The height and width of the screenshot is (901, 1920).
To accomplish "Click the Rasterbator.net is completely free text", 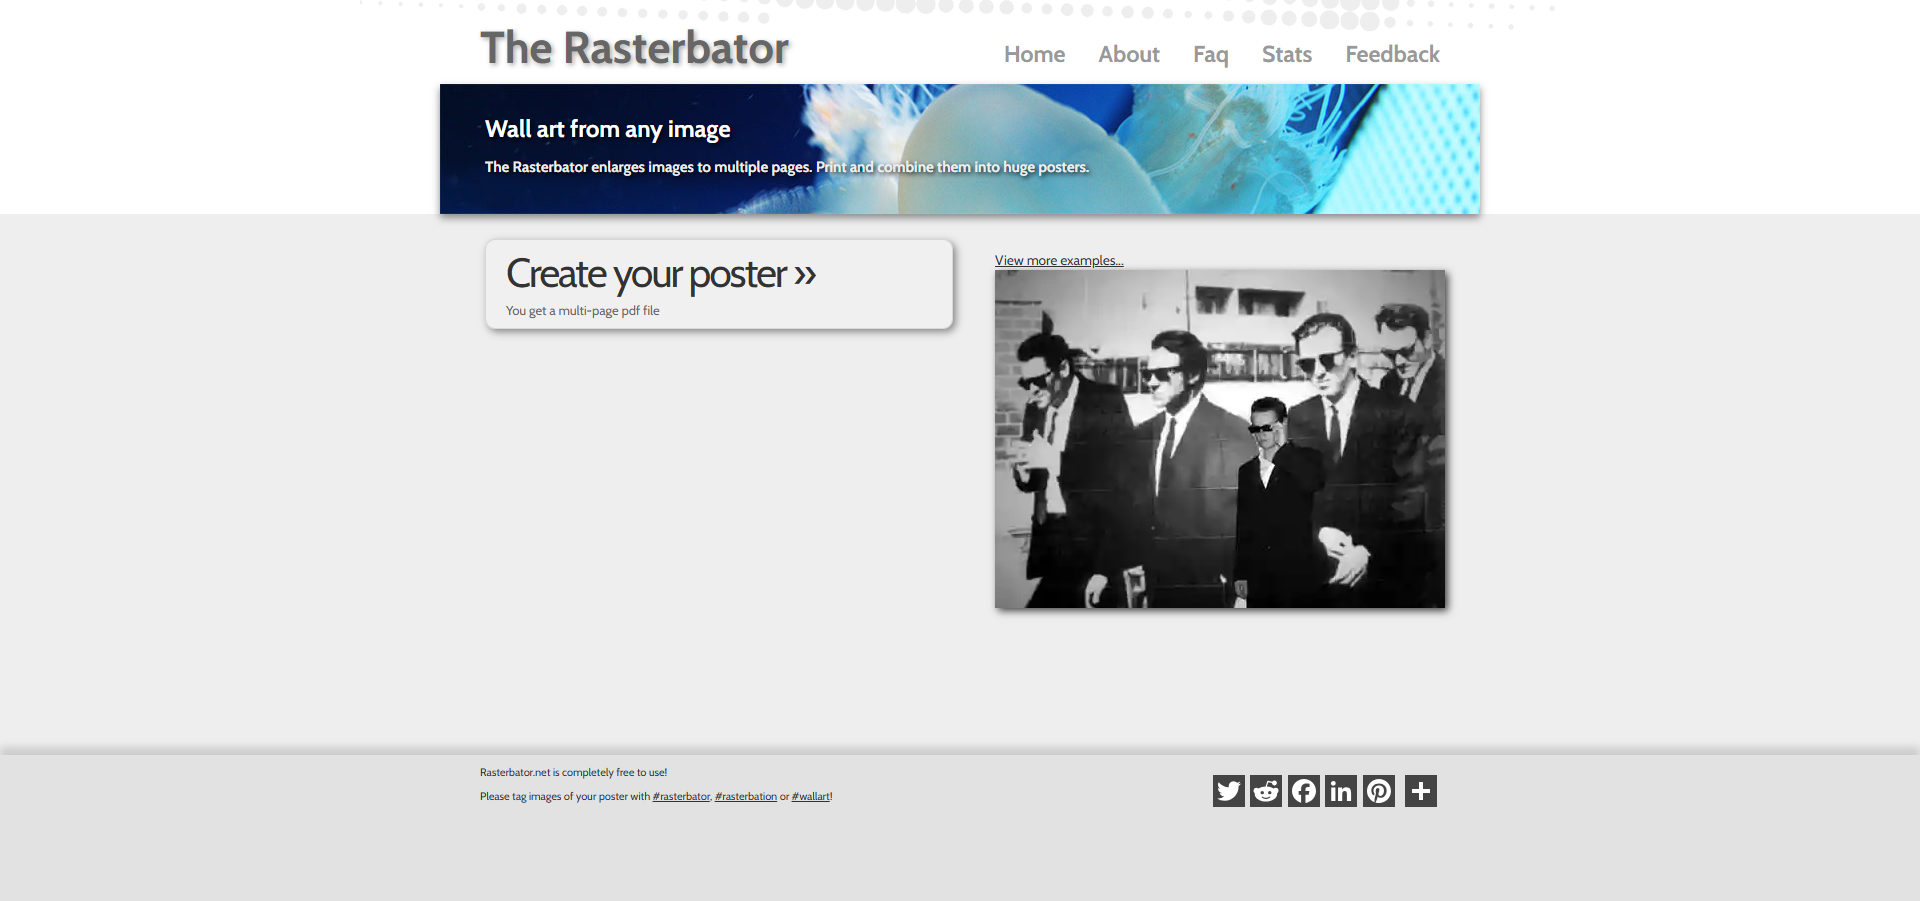I will pos(573,773).
